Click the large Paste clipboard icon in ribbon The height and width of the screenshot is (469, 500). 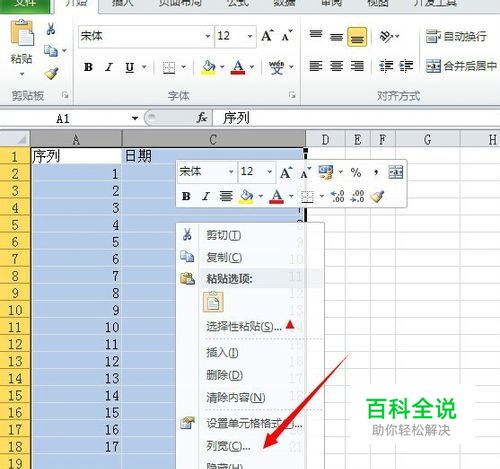pos(22,33)
